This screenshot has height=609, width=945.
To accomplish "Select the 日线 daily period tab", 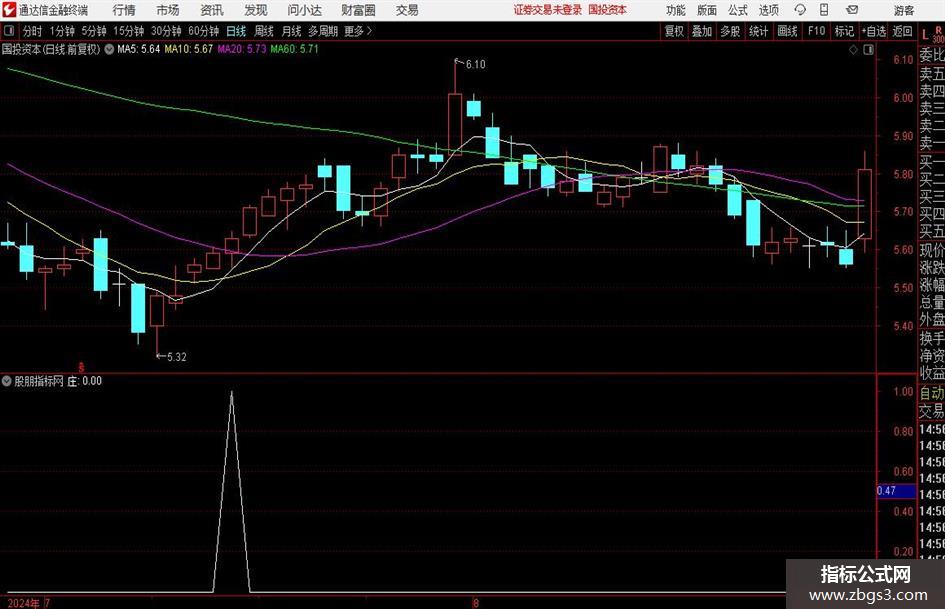I will click(236, 31).
